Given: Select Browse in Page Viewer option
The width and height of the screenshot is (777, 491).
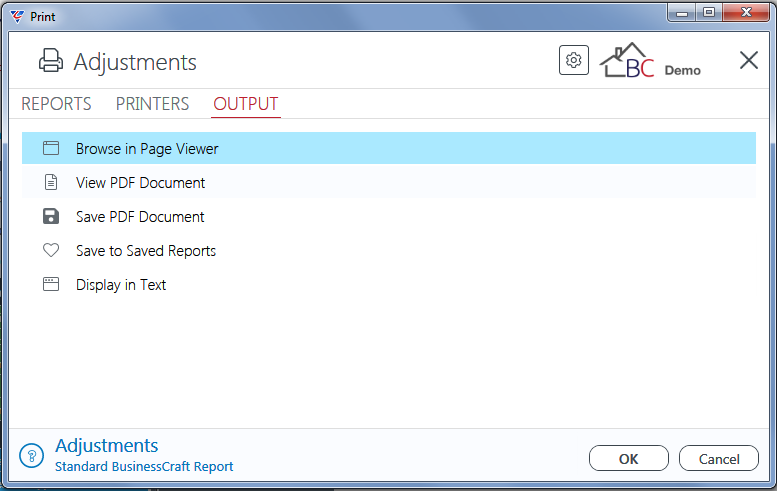Looking at the screenshot, I should click(388, 148).
